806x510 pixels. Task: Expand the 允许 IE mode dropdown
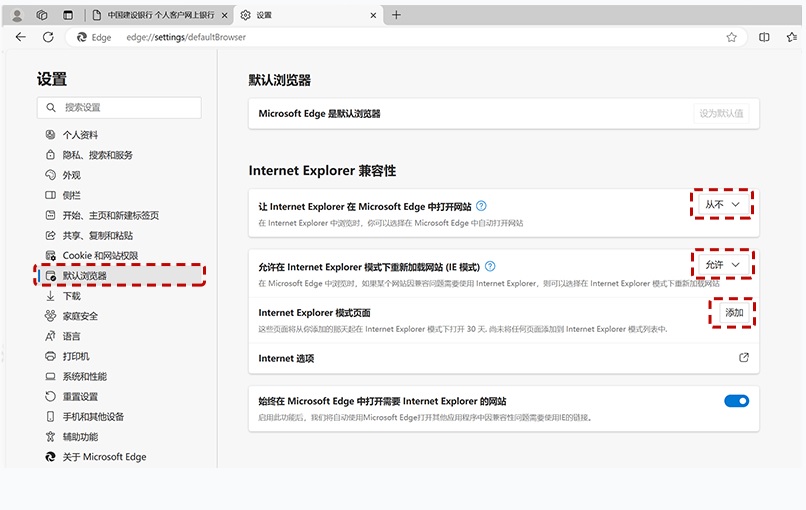[x=722, y=265]
